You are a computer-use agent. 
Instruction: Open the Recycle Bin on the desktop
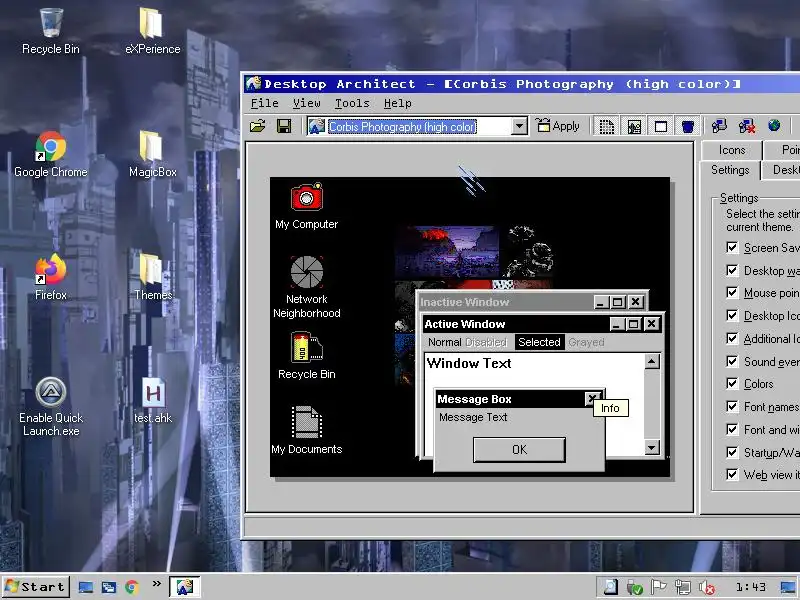[51, 31]
